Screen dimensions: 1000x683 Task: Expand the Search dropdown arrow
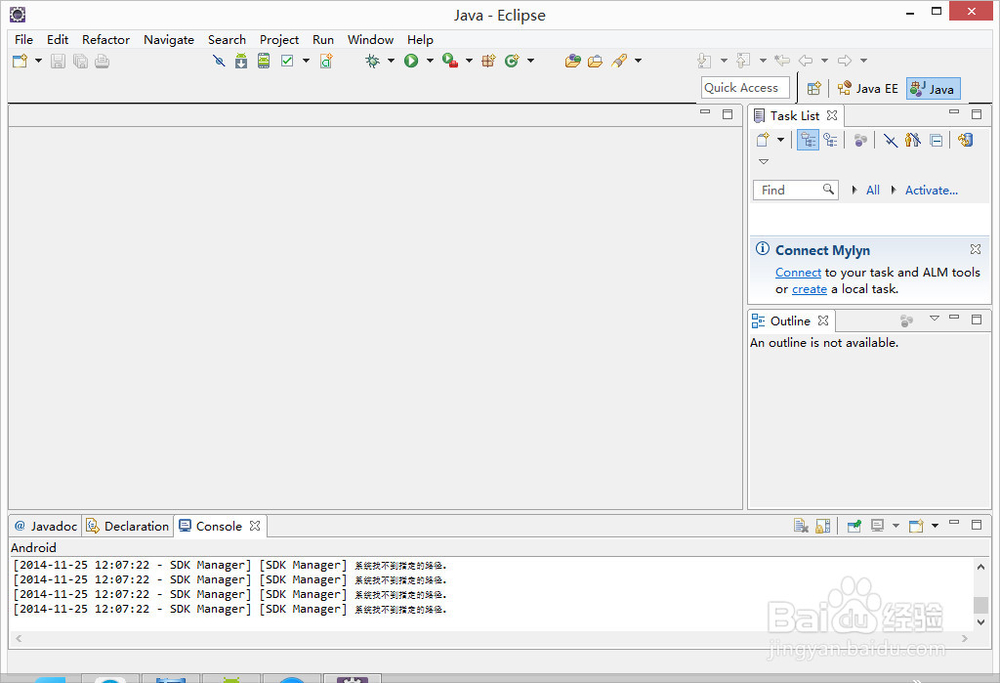tap(638, 61)
